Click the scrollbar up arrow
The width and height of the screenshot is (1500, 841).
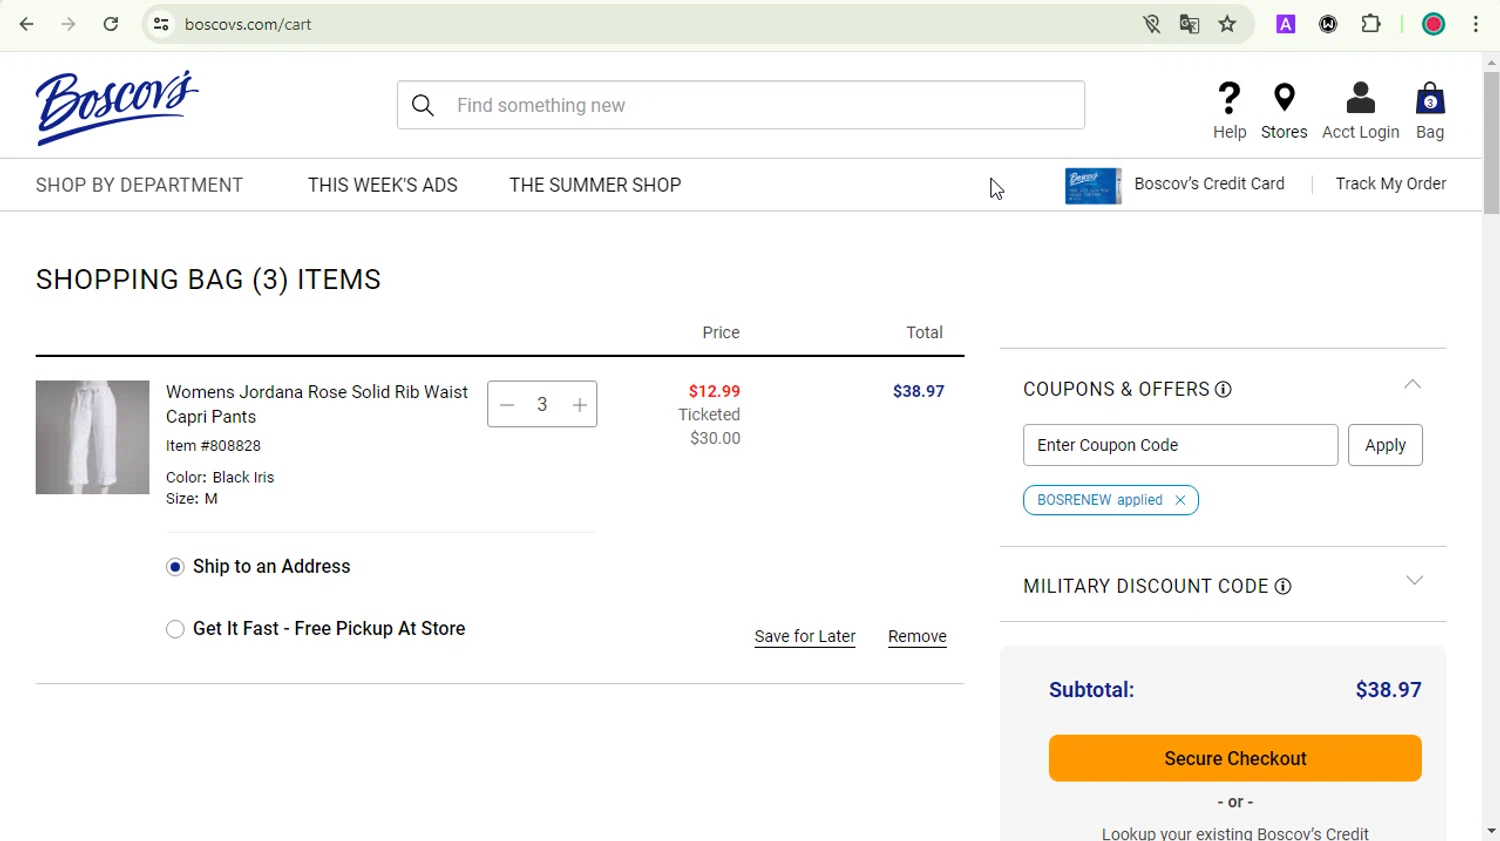pyautogui.click(x=1491, y=62)
